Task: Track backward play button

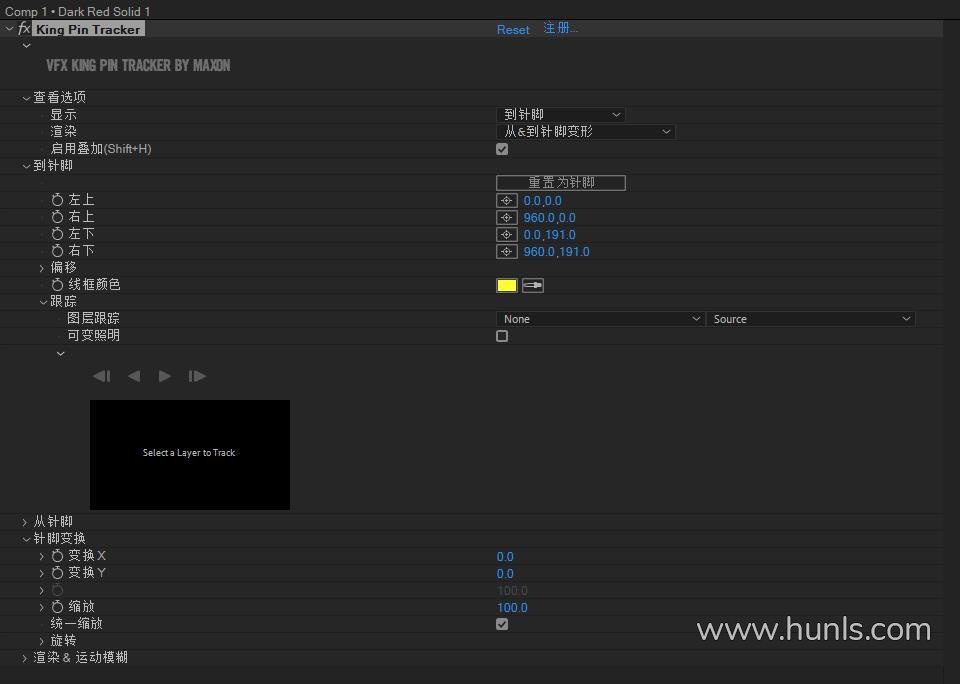Action: [x=134, y=376]
